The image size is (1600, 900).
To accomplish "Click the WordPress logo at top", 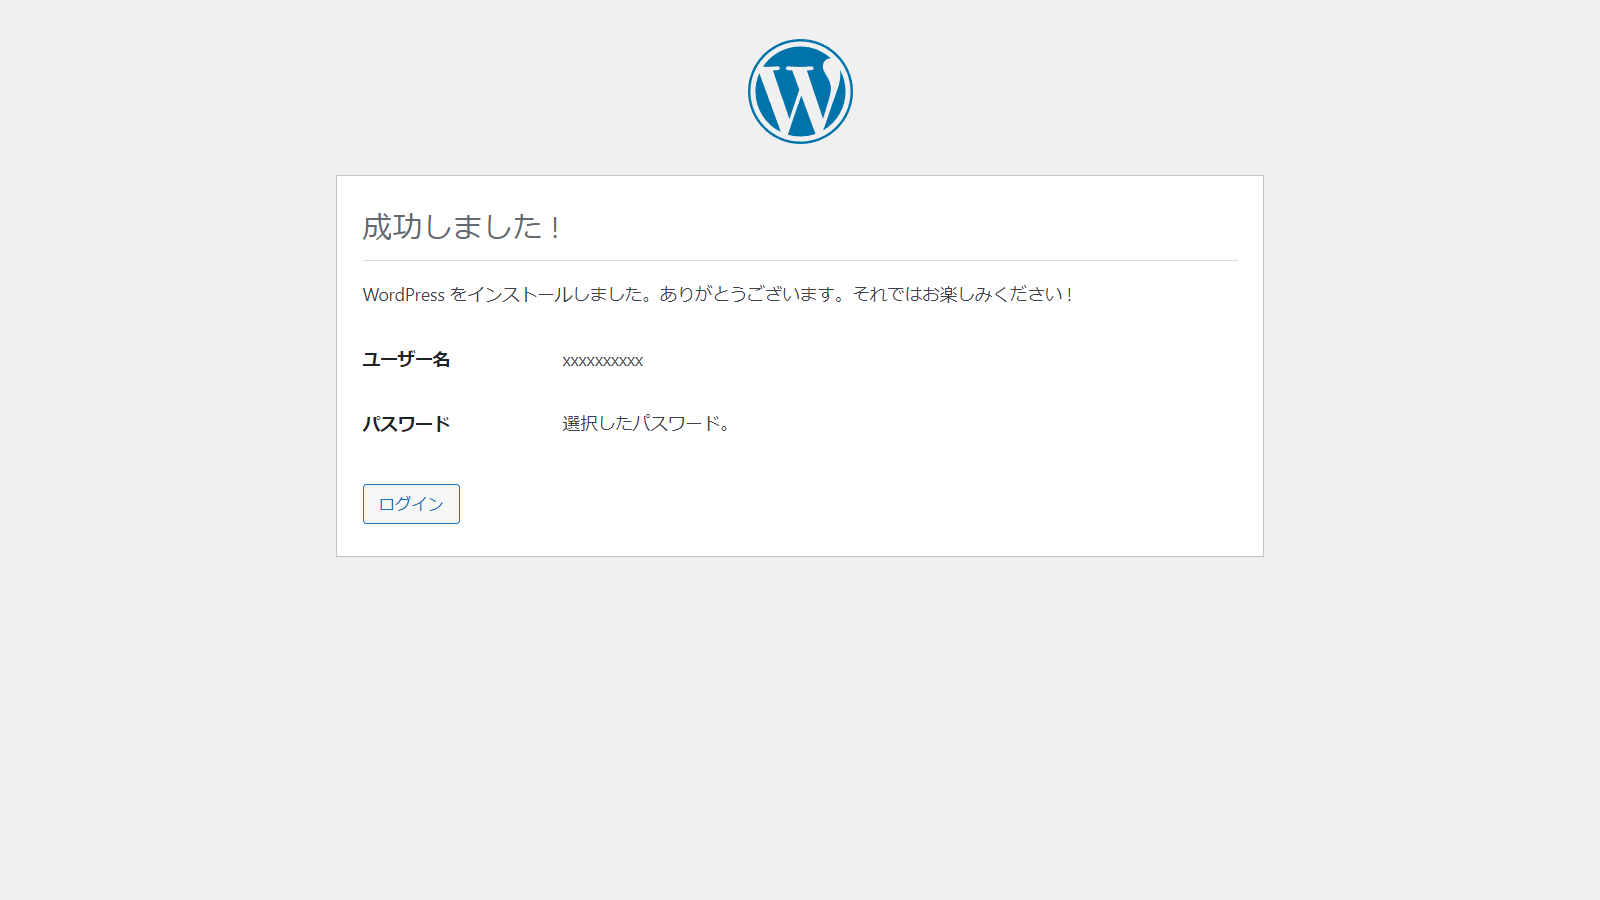I will (800, 91).
